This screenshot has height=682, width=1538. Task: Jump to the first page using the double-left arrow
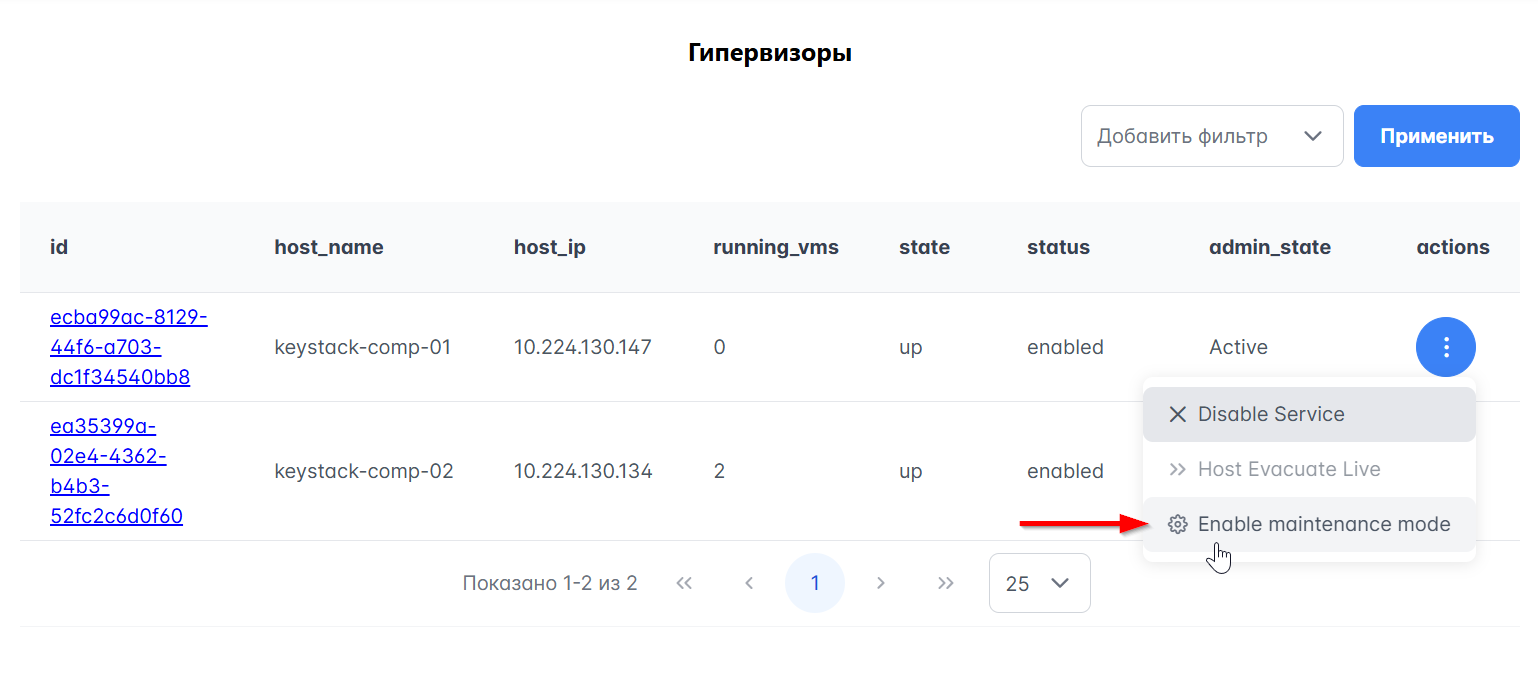click(x=684, y=583)
